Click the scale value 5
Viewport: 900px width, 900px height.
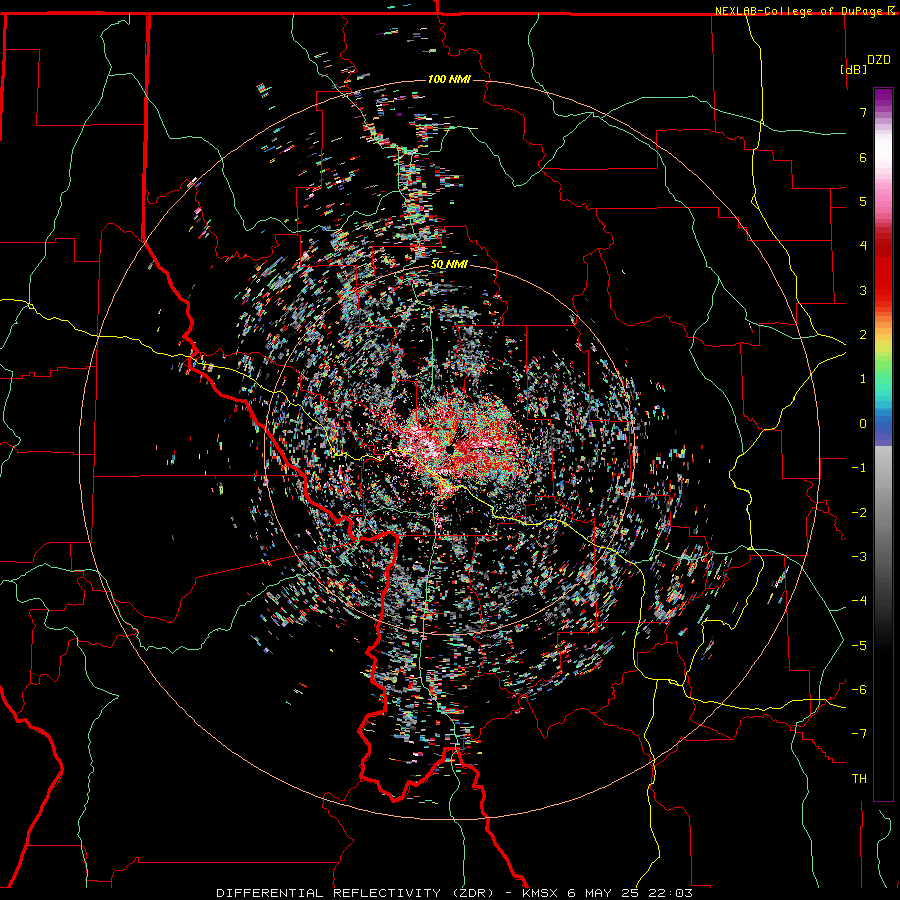click(863, 201)
